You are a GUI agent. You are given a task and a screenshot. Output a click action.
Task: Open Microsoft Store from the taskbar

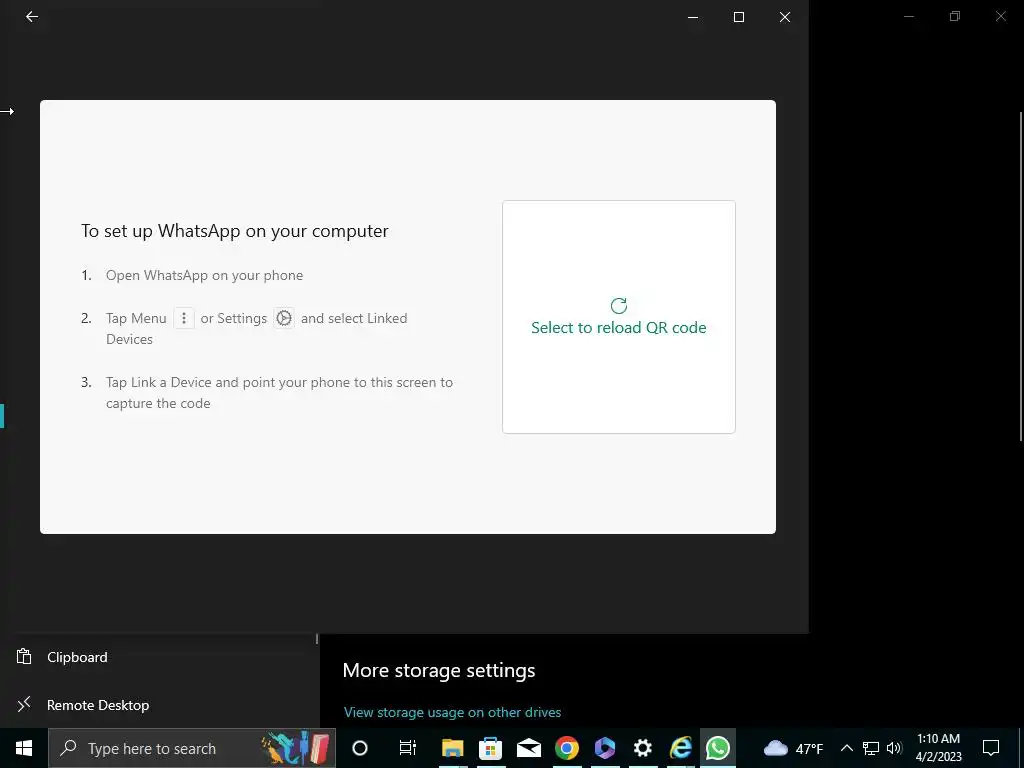(490, 748)
